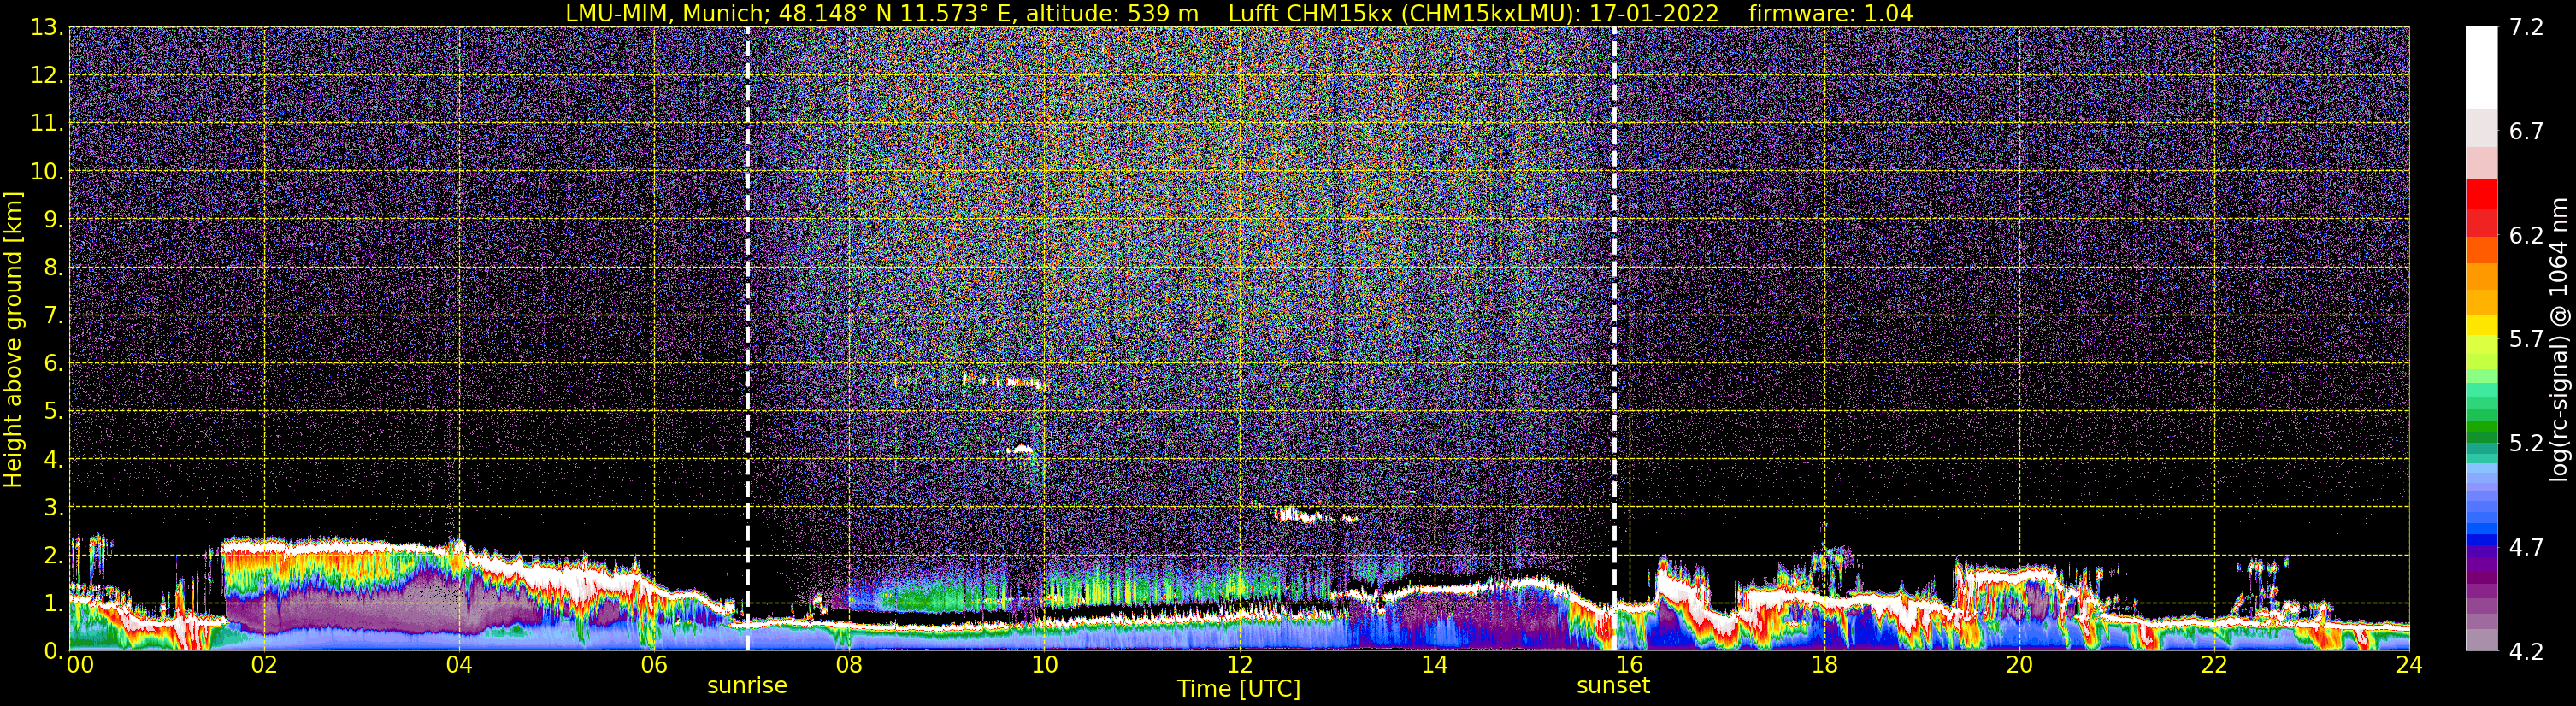This screenshot has width=2576, height=706.
Task: Click the height axis tick '3.'
Action: coord(53,507)
